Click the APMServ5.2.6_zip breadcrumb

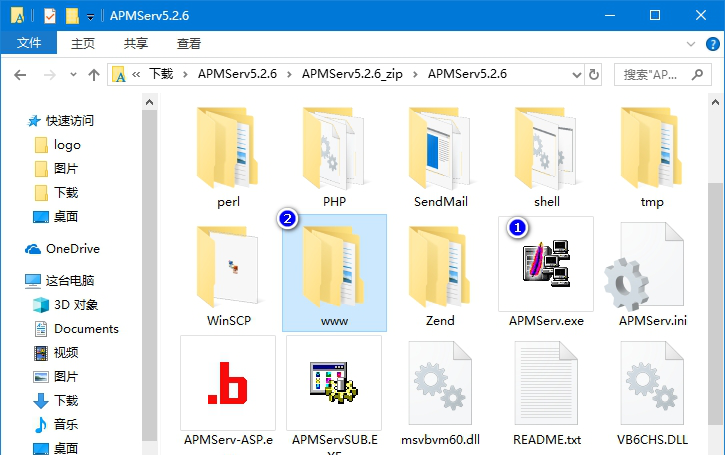(352, 74)
